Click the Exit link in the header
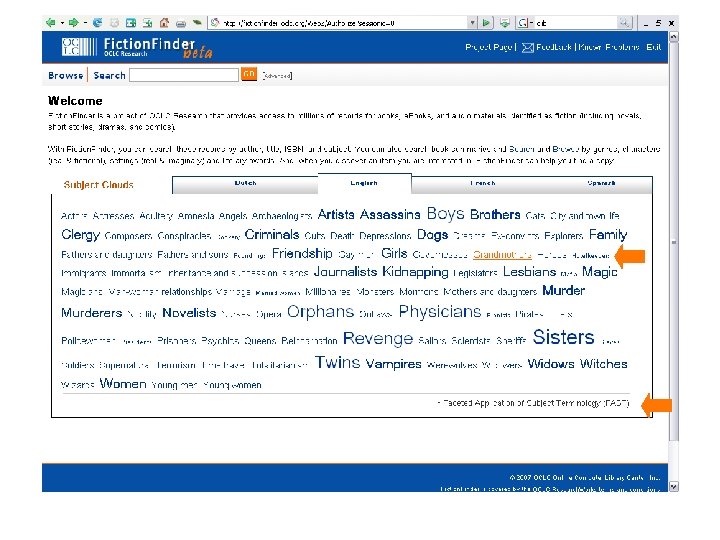This screenshot has height=540, width=720. (x=653, y=47)
